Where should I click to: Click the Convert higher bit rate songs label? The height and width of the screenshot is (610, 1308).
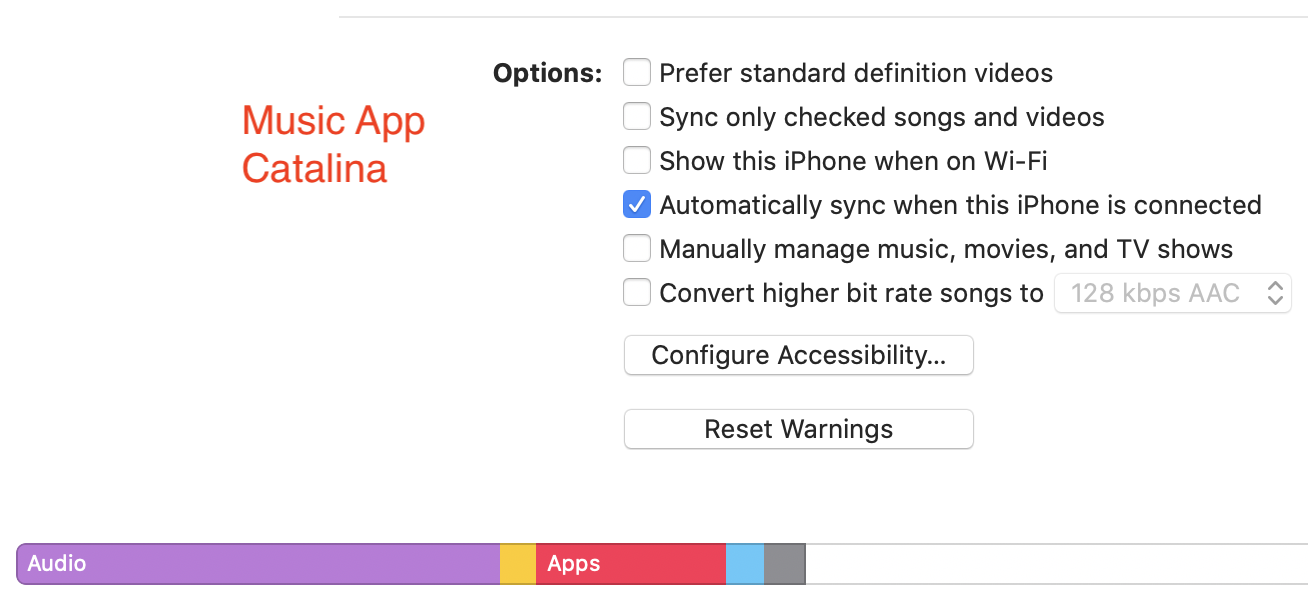click(851, 293)
